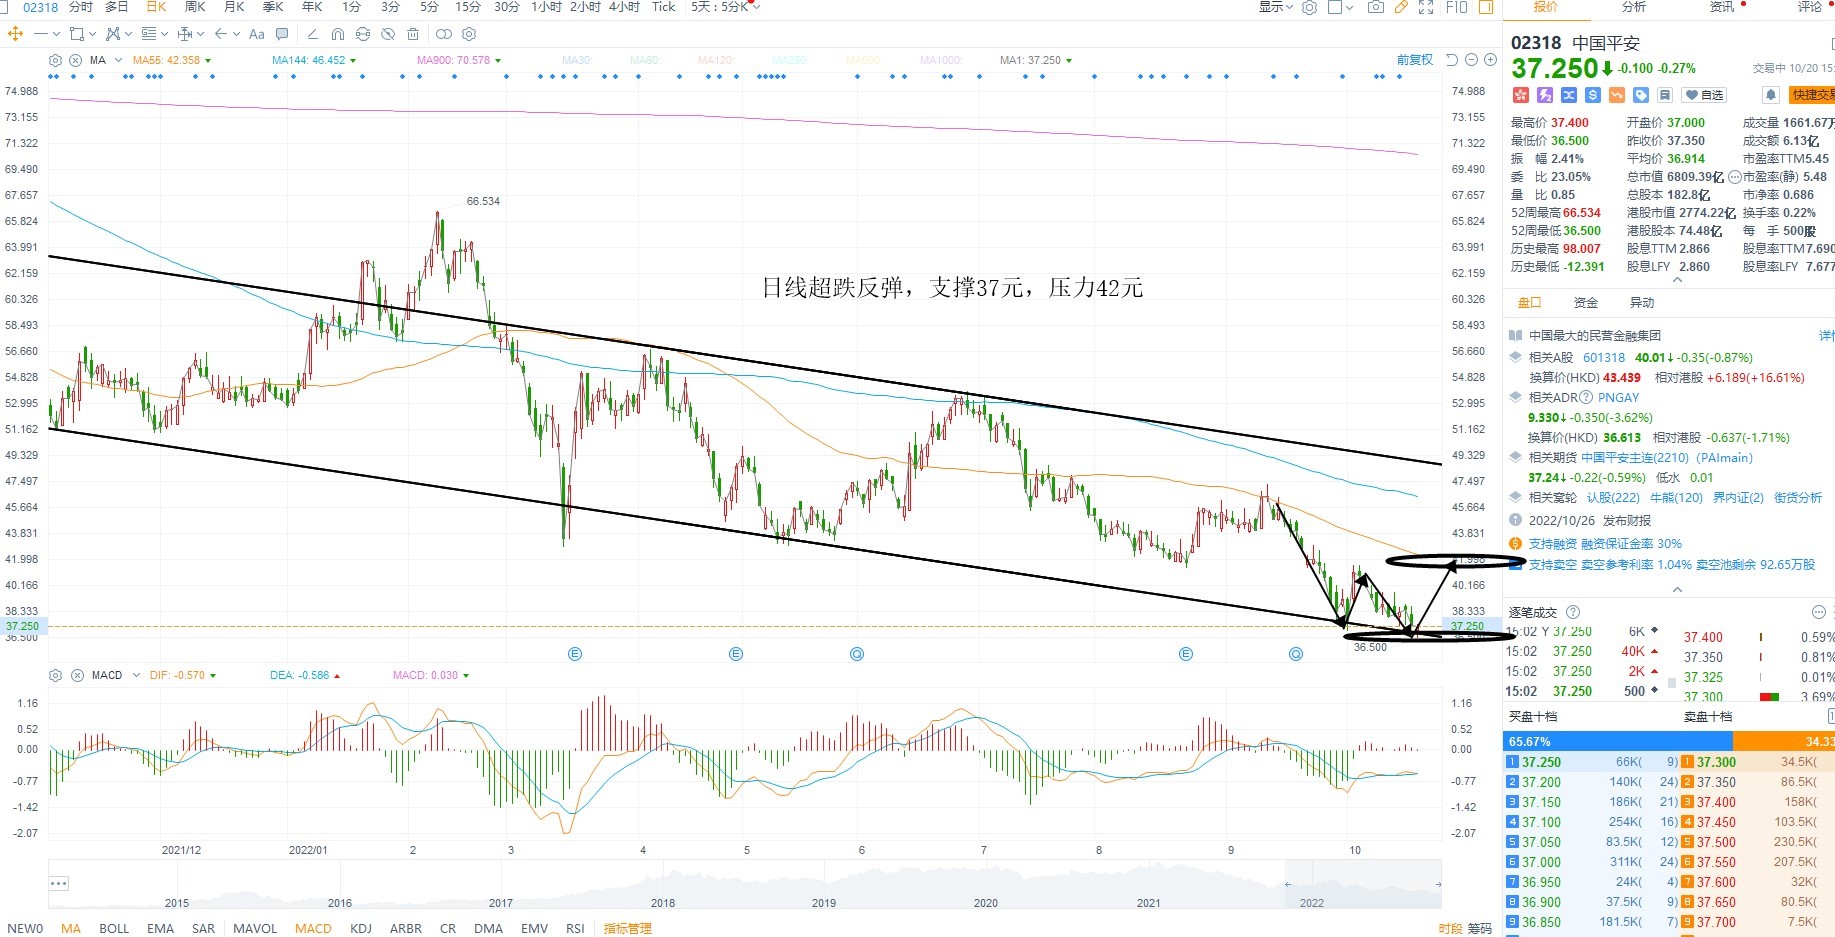Select the rectangle shape drawing tool
Image resolution: width=1835 pixels, height=937 pixels.
tap(76, 34)
